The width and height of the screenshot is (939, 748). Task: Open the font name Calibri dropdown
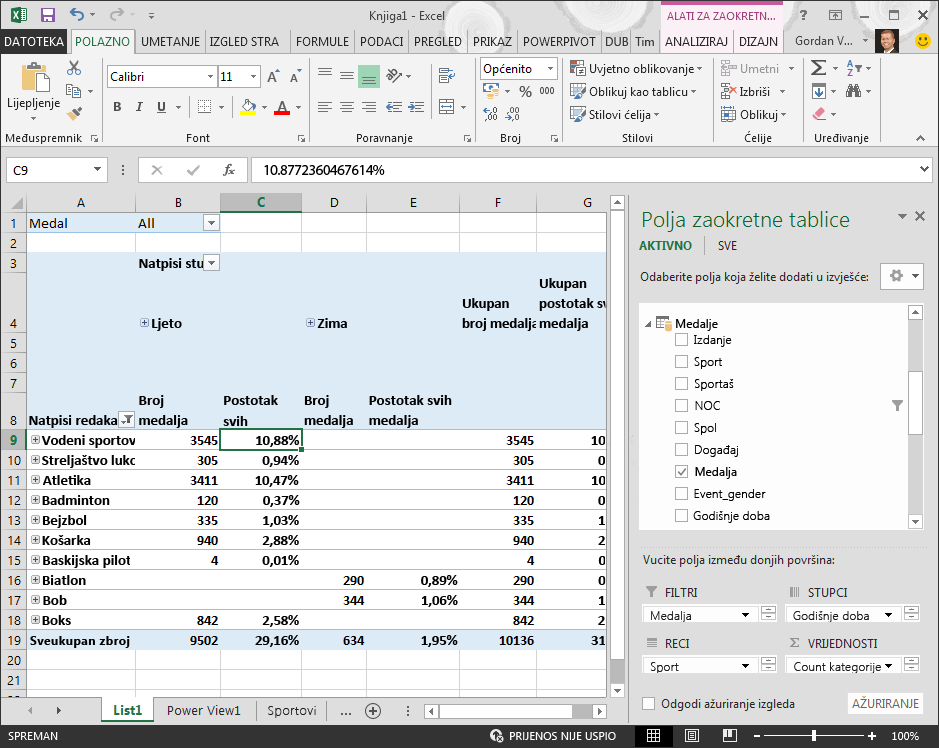tap(210, 77)
